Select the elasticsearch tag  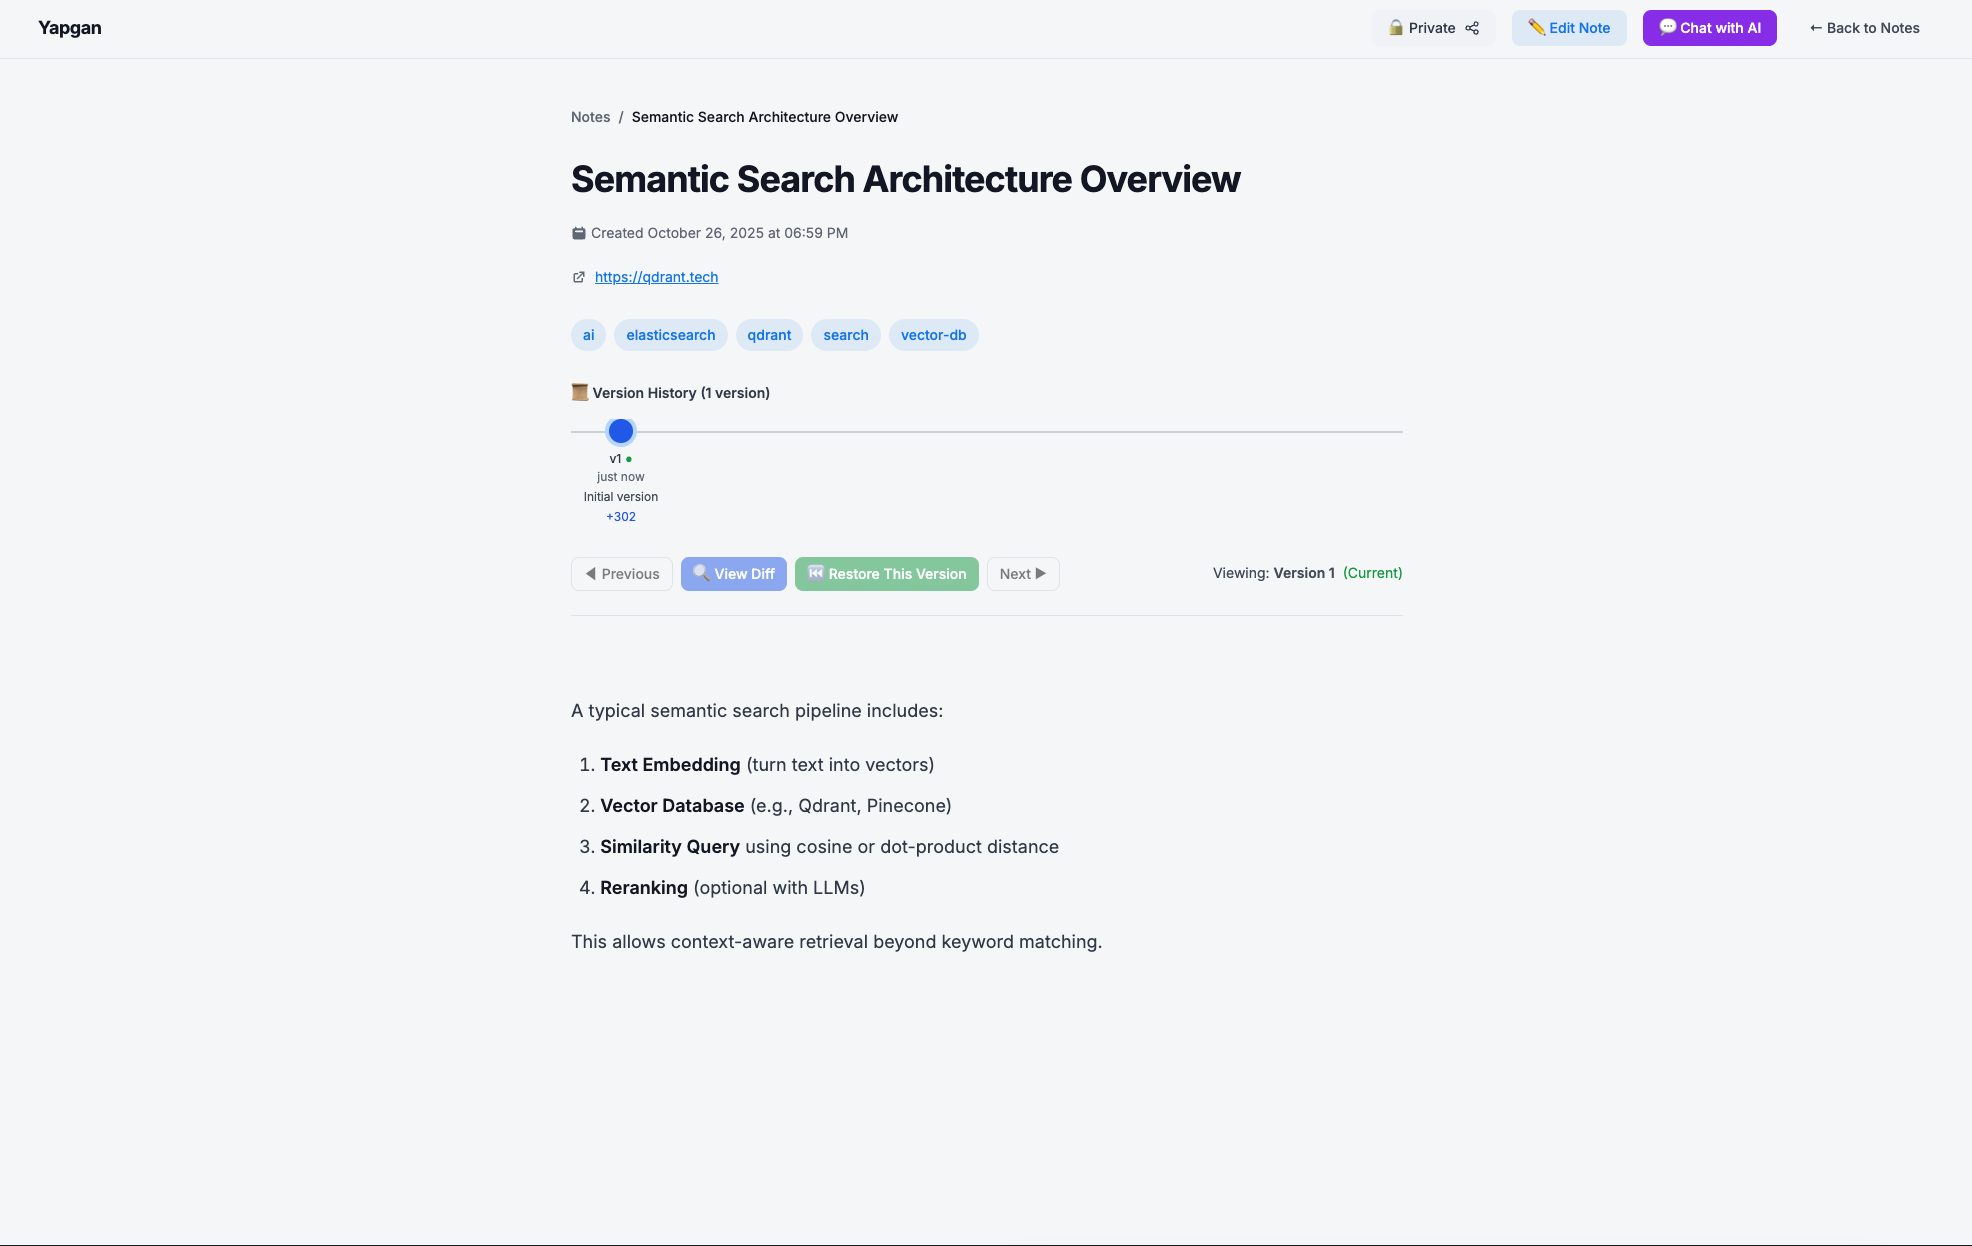[x=670, y=335]
